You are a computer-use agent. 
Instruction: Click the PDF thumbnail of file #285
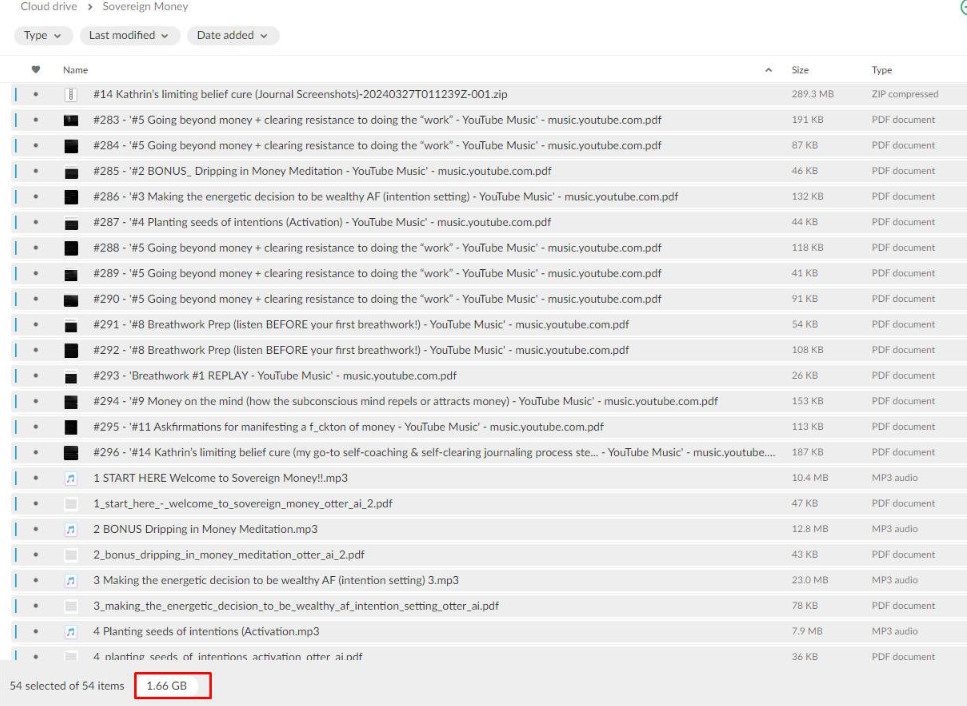(x=71, y=171)
